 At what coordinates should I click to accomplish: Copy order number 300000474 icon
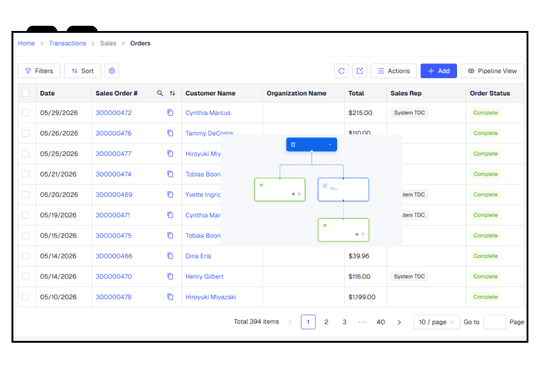coord(170,174)
